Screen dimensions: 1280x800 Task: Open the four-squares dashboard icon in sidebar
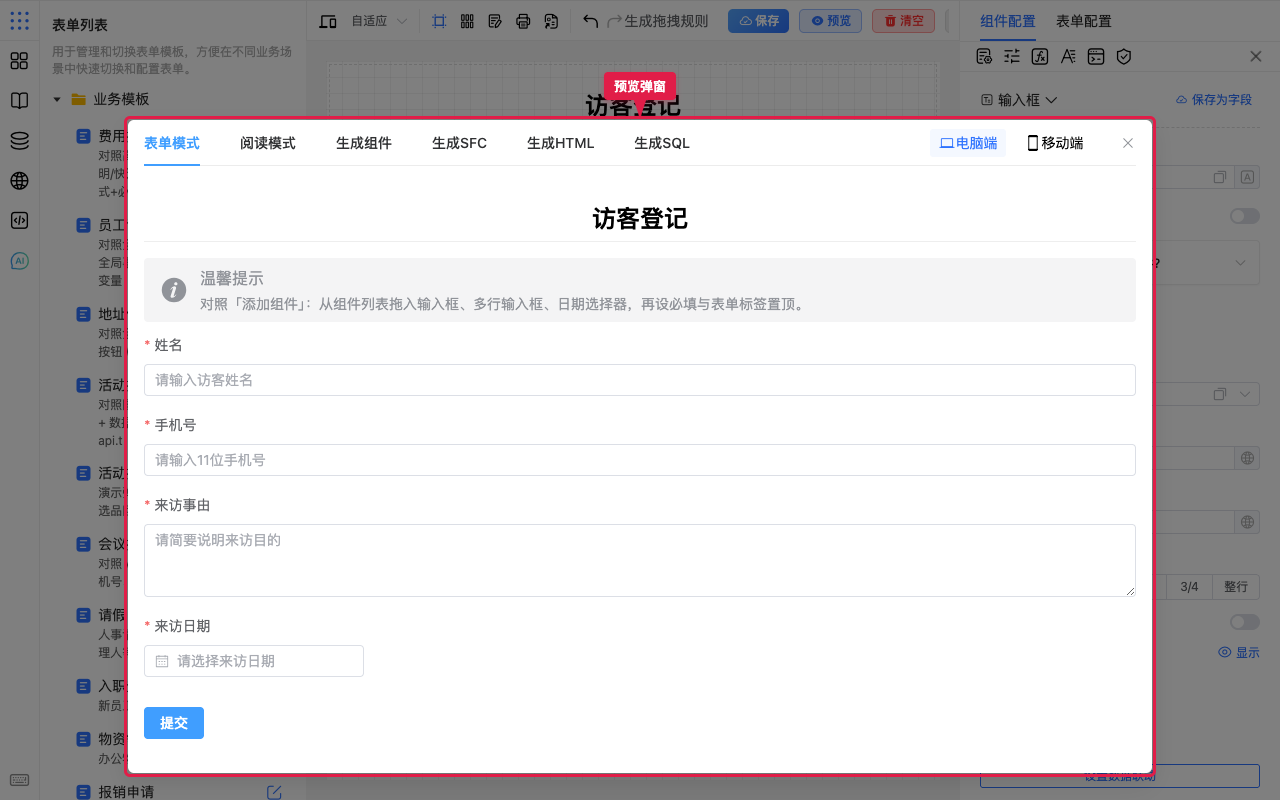[x=19, y=61]
